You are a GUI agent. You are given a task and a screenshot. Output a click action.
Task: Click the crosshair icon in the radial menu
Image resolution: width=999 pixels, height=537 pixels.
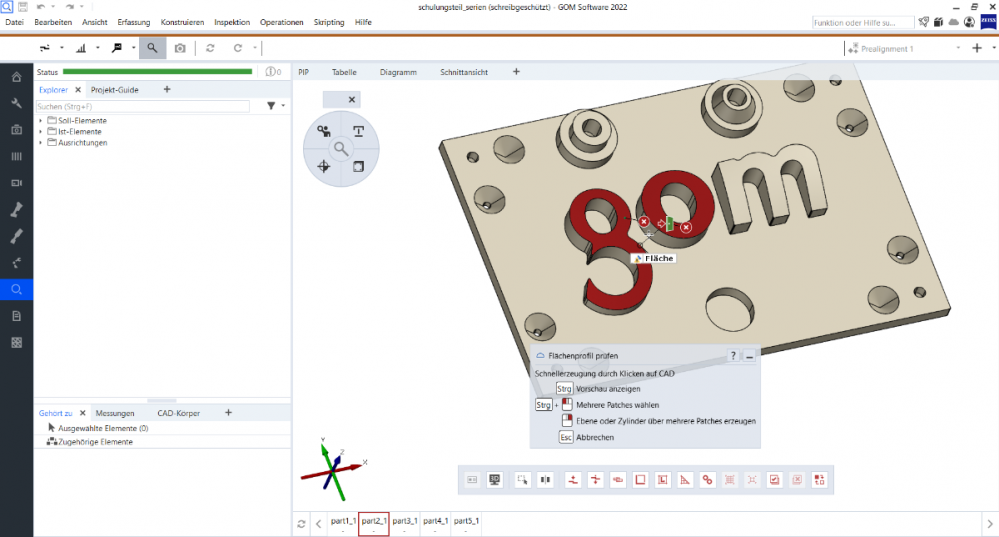tap(324, 166)
